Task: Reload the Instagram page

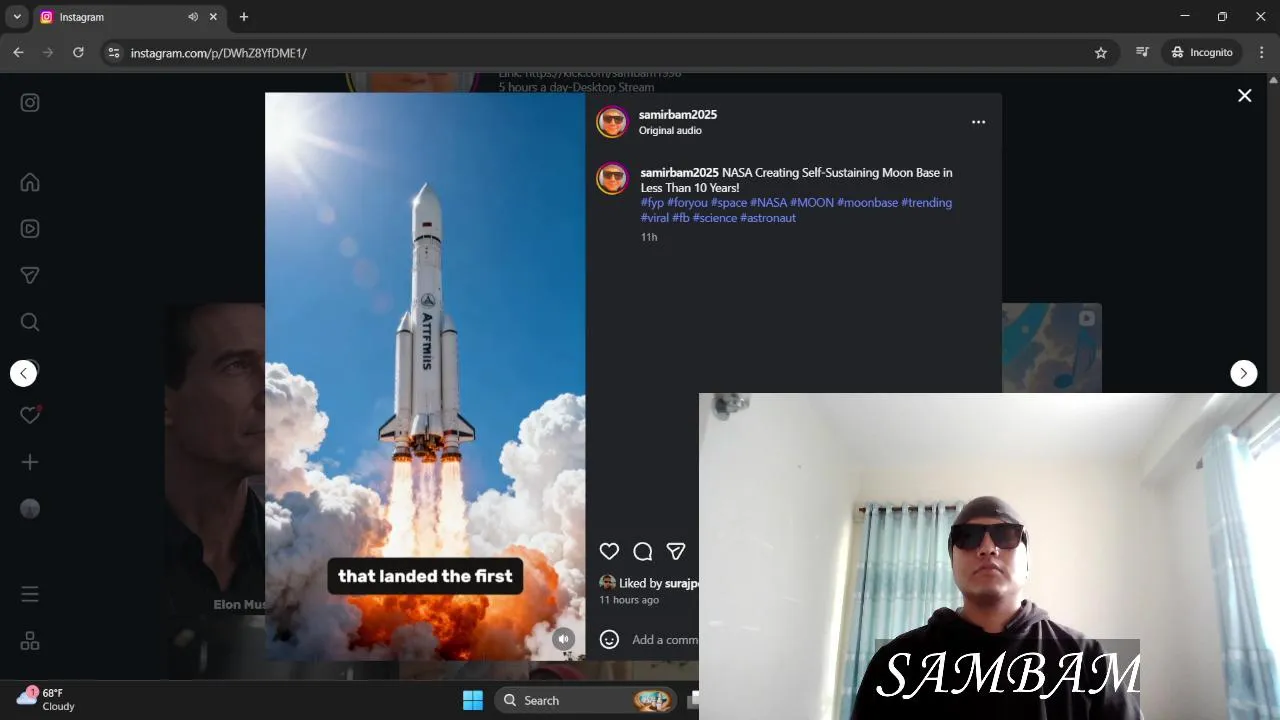Action: pos(78,52)
